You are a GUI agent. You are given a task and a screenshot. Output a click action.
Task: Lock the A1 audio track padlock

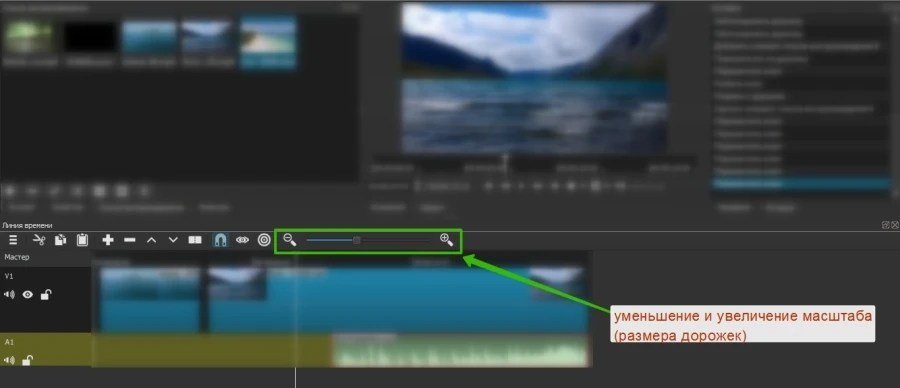tap(27, 360)
